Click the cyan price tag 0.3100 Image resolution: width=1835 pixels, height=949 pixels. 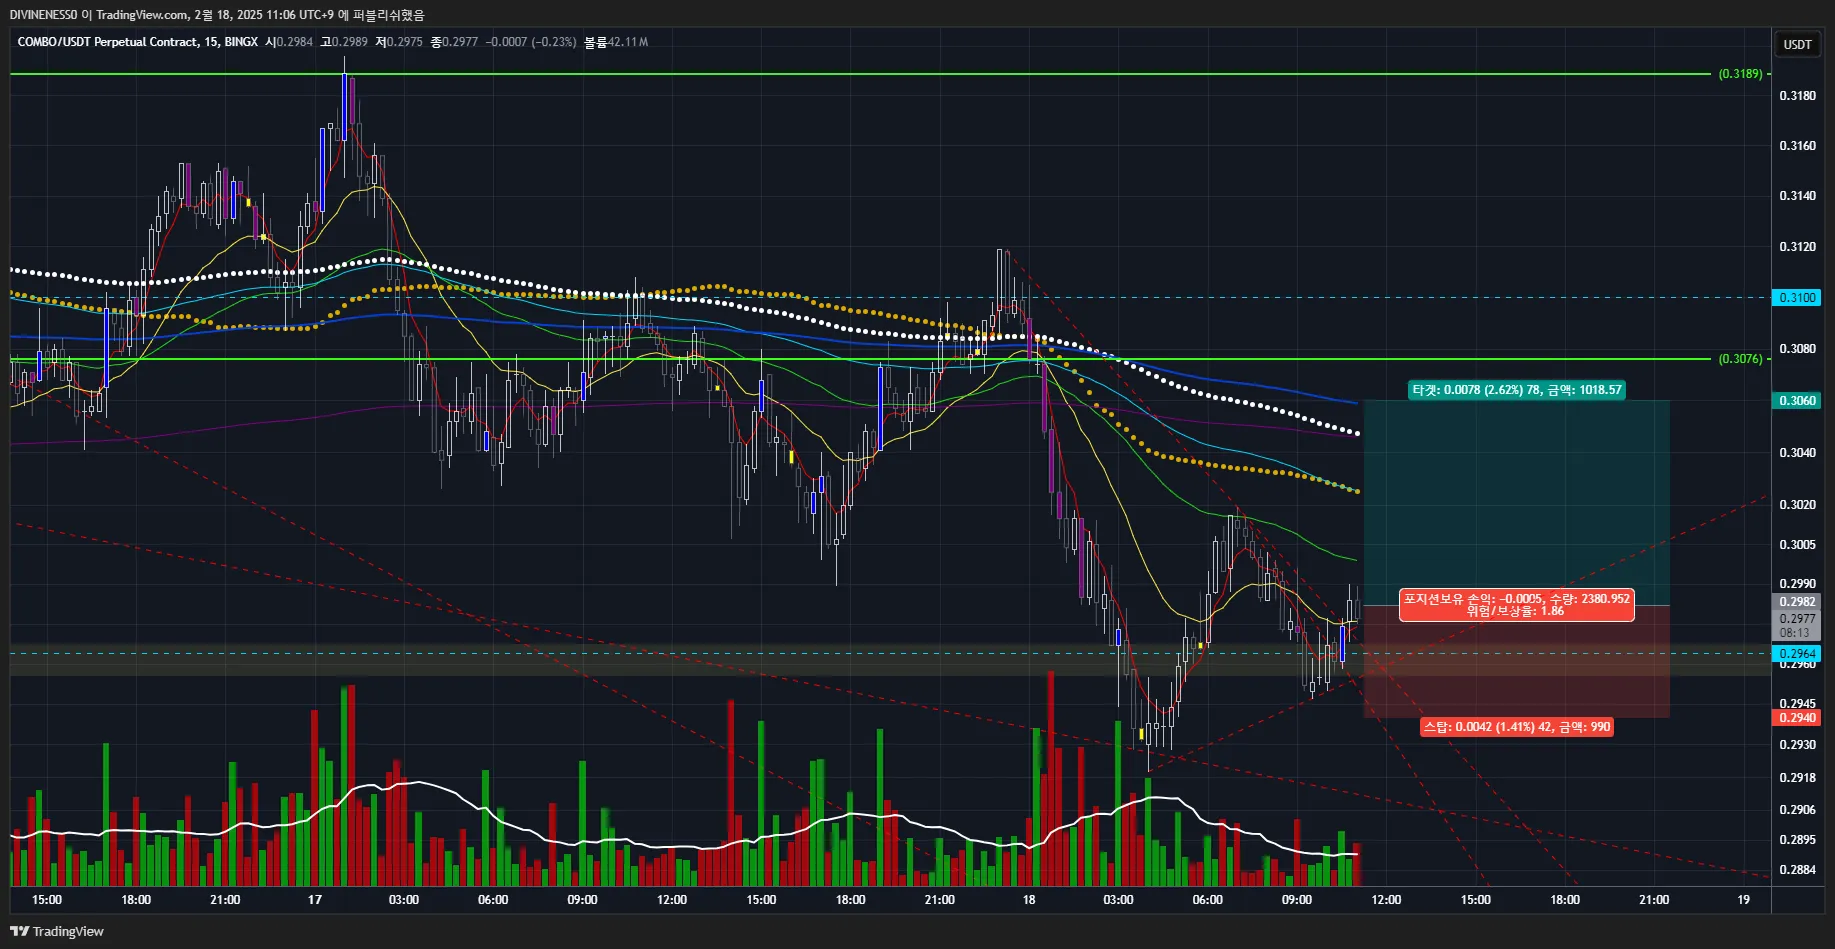point(1797,297)
